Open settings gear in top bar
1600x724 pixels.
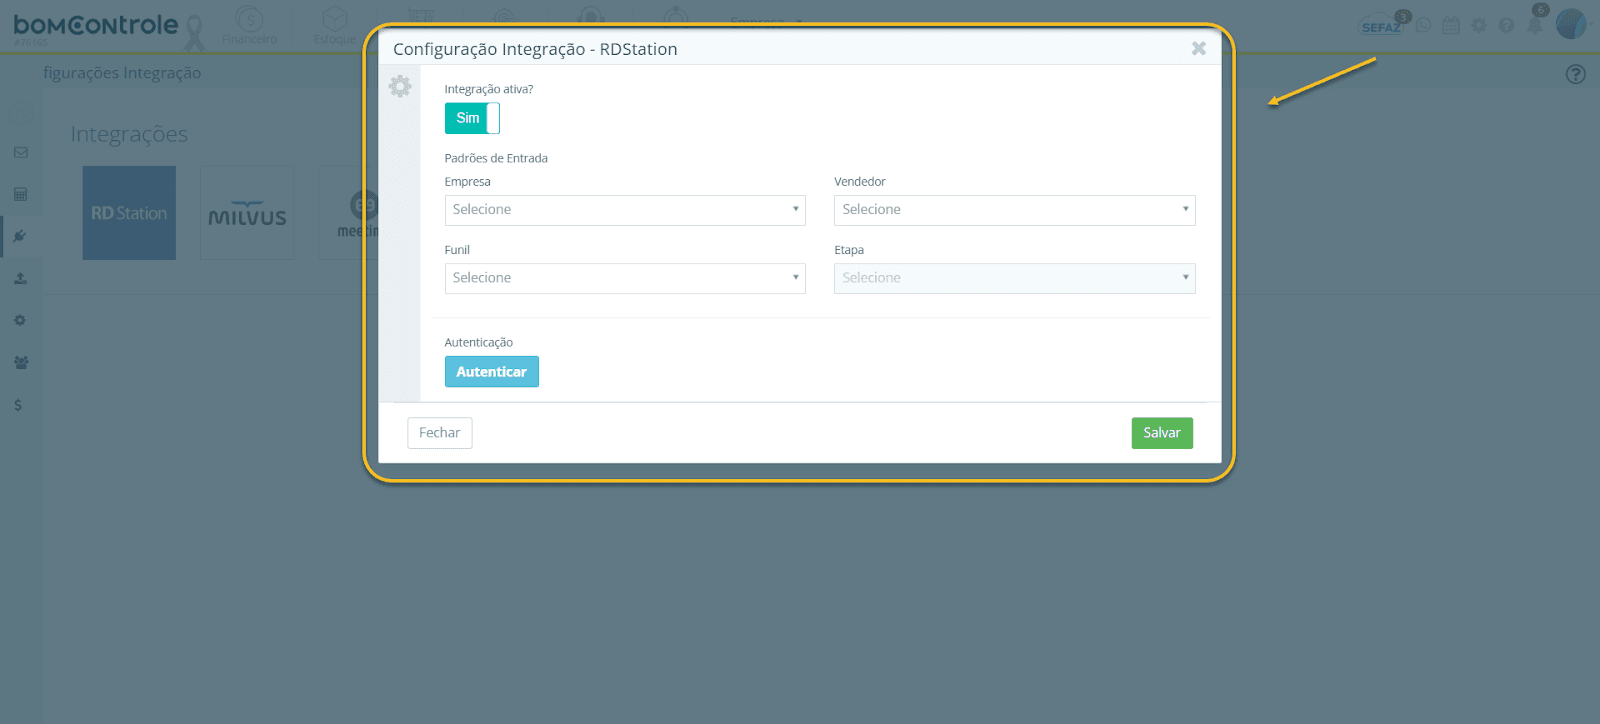pyautogui.click(x=1479, y=25)
